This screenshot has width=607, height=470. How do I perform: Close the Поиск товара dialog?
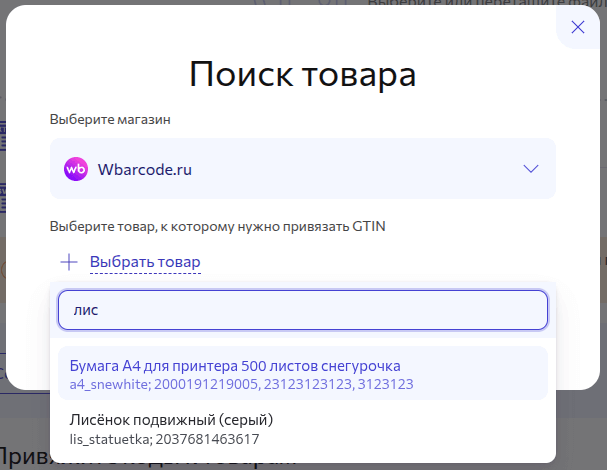[577, 27]
